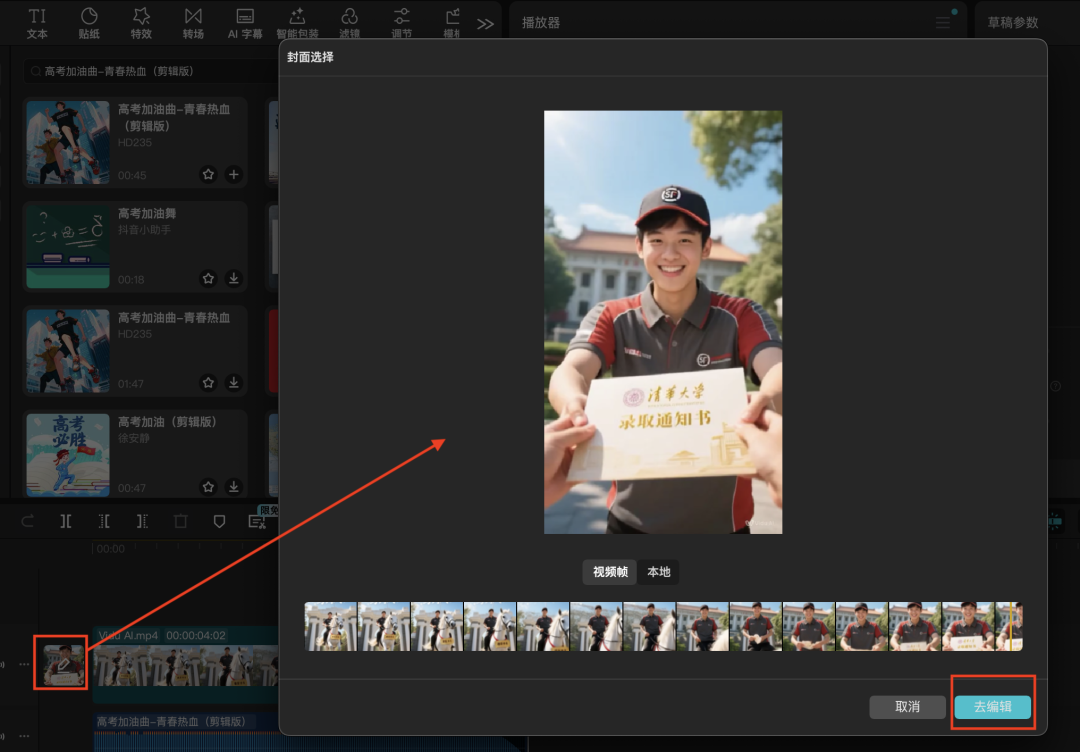This screenshot has height=752, width=1080.
Task: Open video track options three-dot menu
Action: pos(25,665)
